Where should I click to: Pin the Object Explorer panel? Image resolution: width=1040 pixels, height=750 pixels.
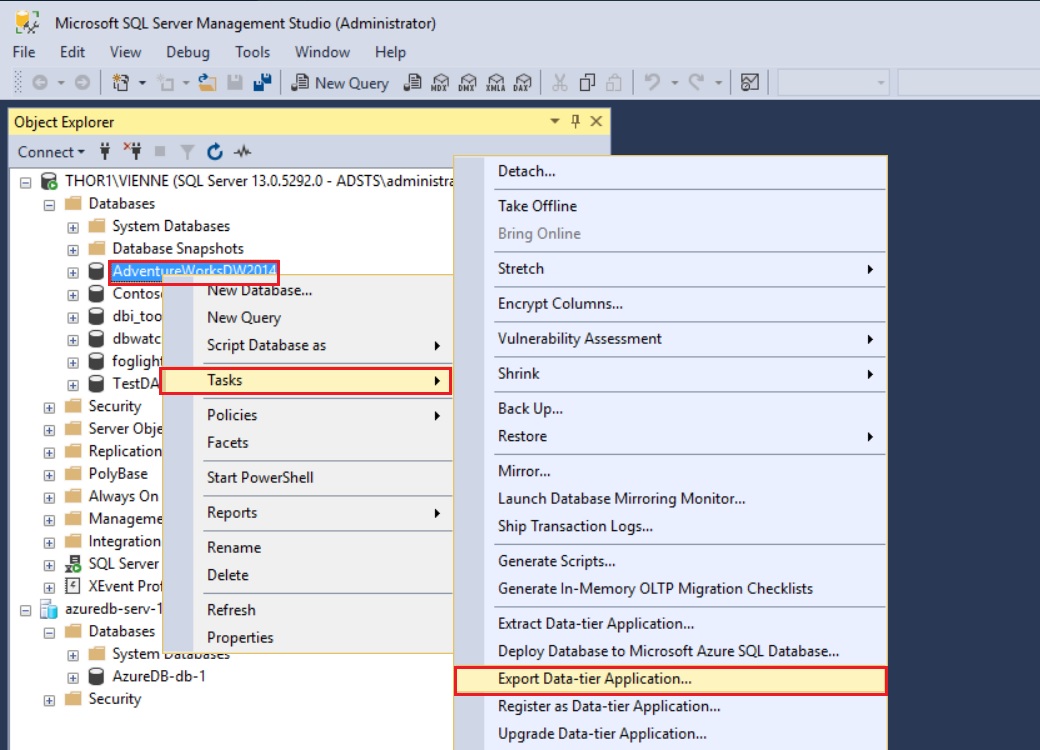point(575,121)
